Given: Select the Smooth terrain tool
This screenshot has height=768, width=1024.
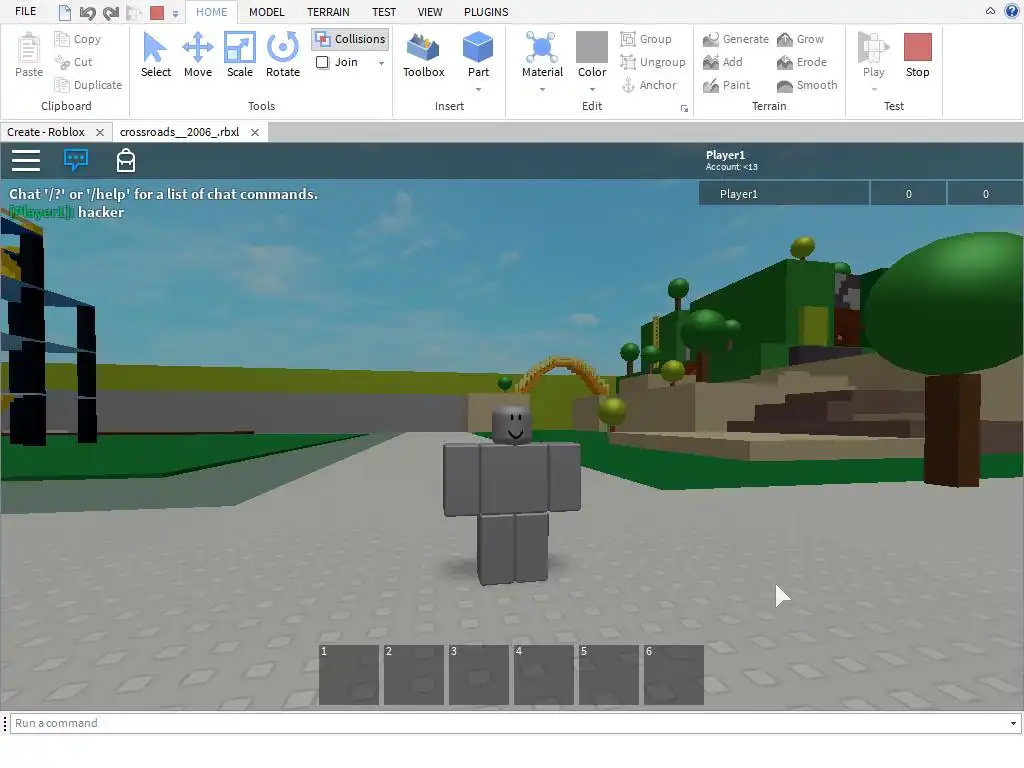Looking at the screenshot, I should pyautogui.click(x=807, y=85).
